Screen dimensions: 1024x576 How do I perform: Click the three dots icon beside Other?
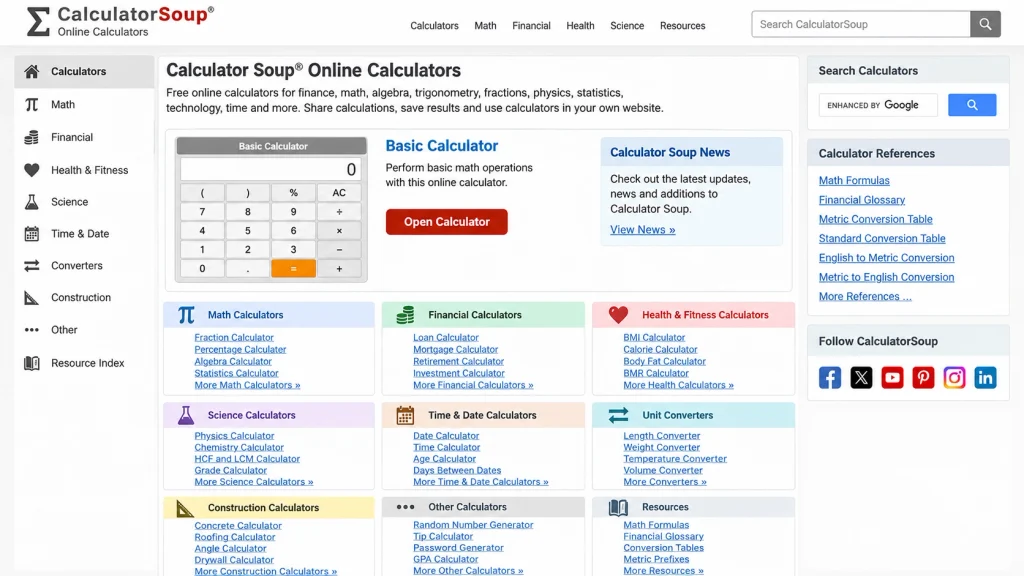(31, 330)
